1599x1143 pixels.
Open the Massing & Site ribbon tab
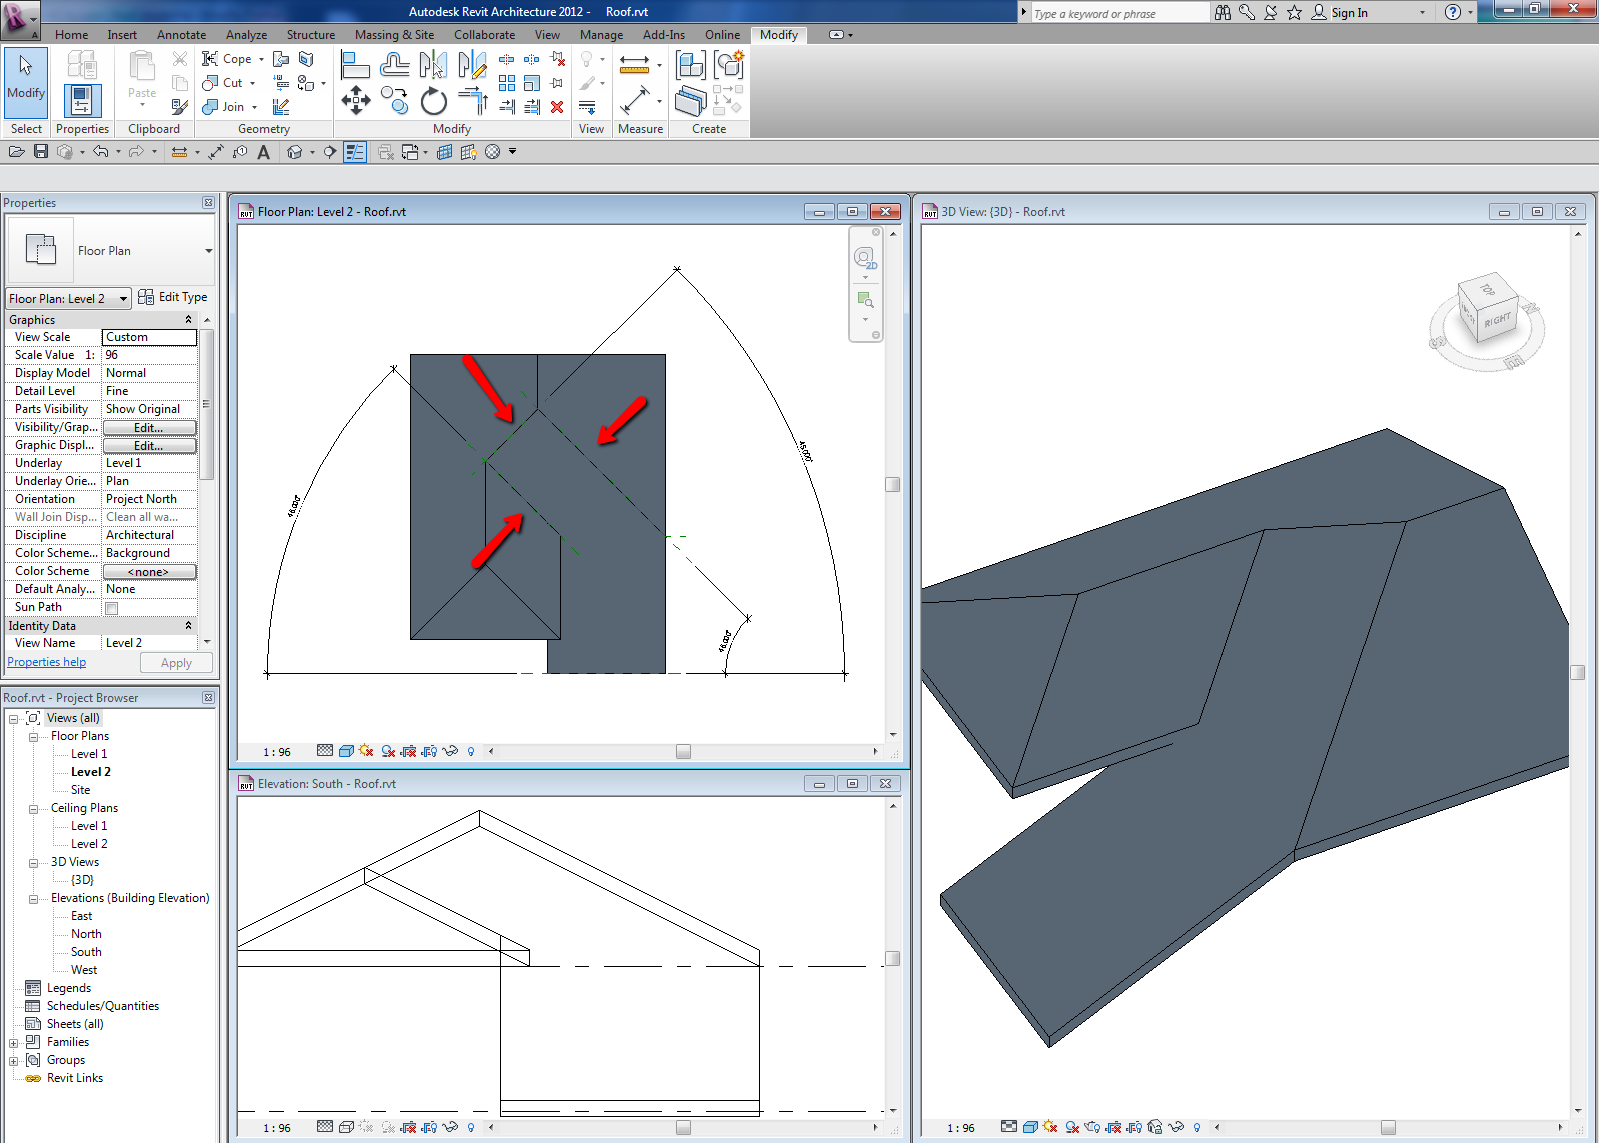(x=394, y=35)
